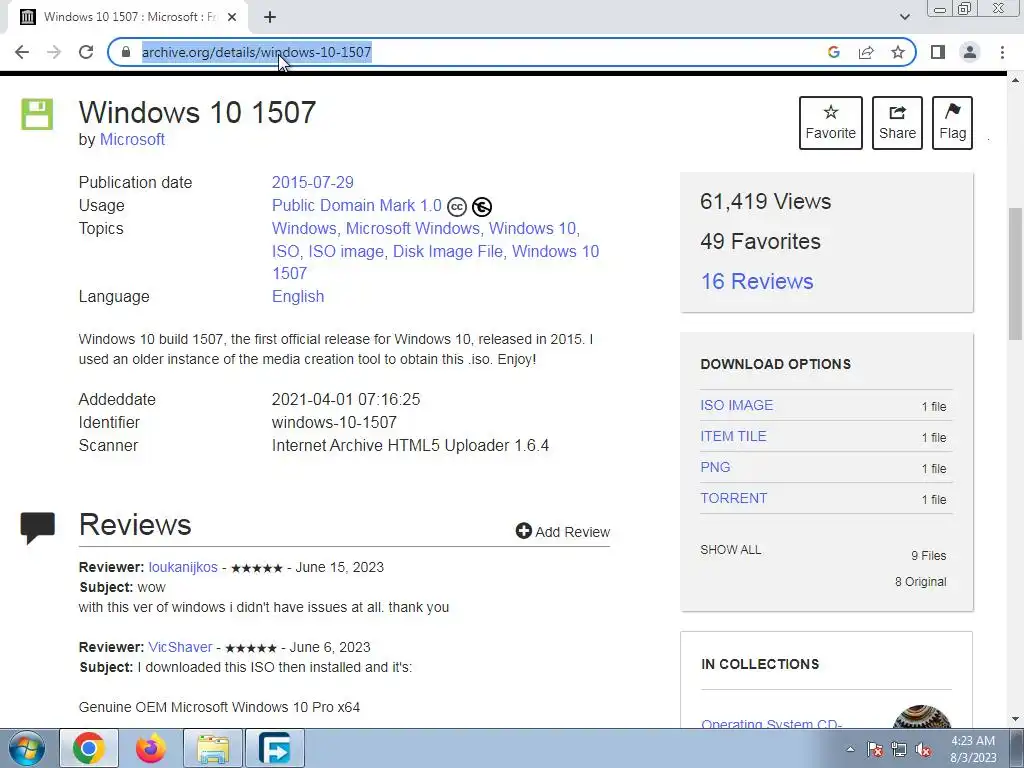Click the Reviews speech bubble icon
This screenshot has height=768, width=1024.
click(37, 528)
